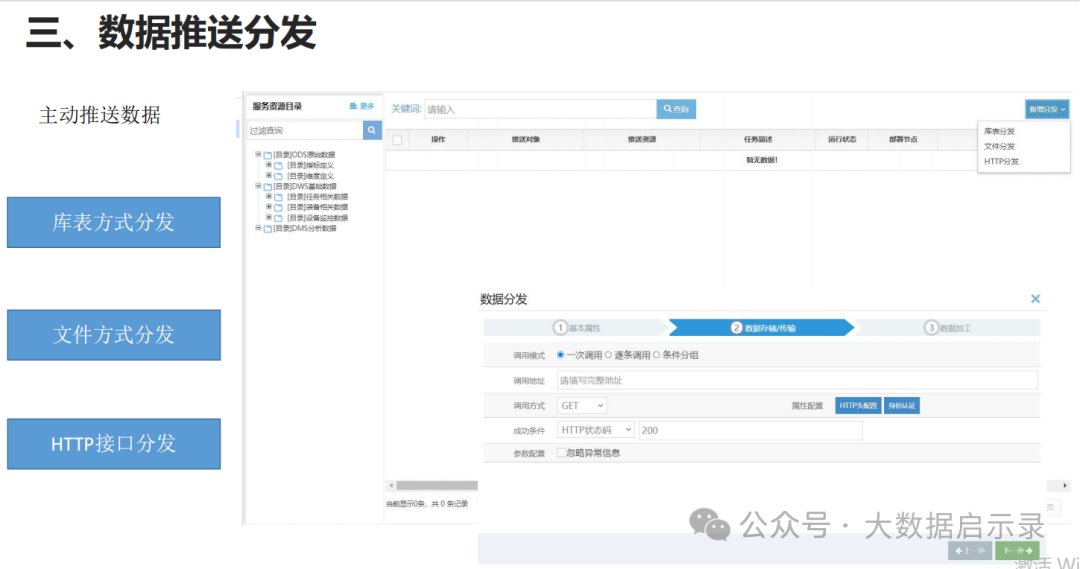Click the 任务描述 column header
The width and height of the screenshot is (1080, 569).
(758, 139)
